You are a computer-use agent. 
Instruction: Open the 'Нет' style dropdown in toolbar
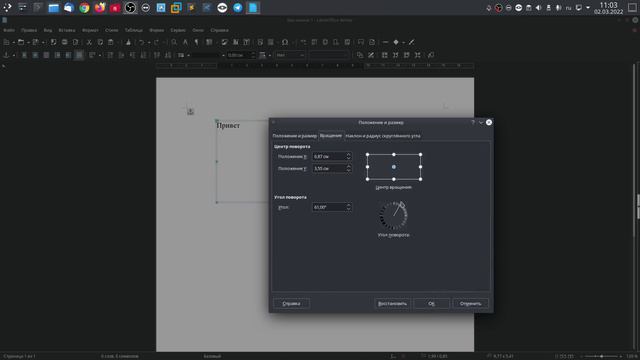point(290,55)
